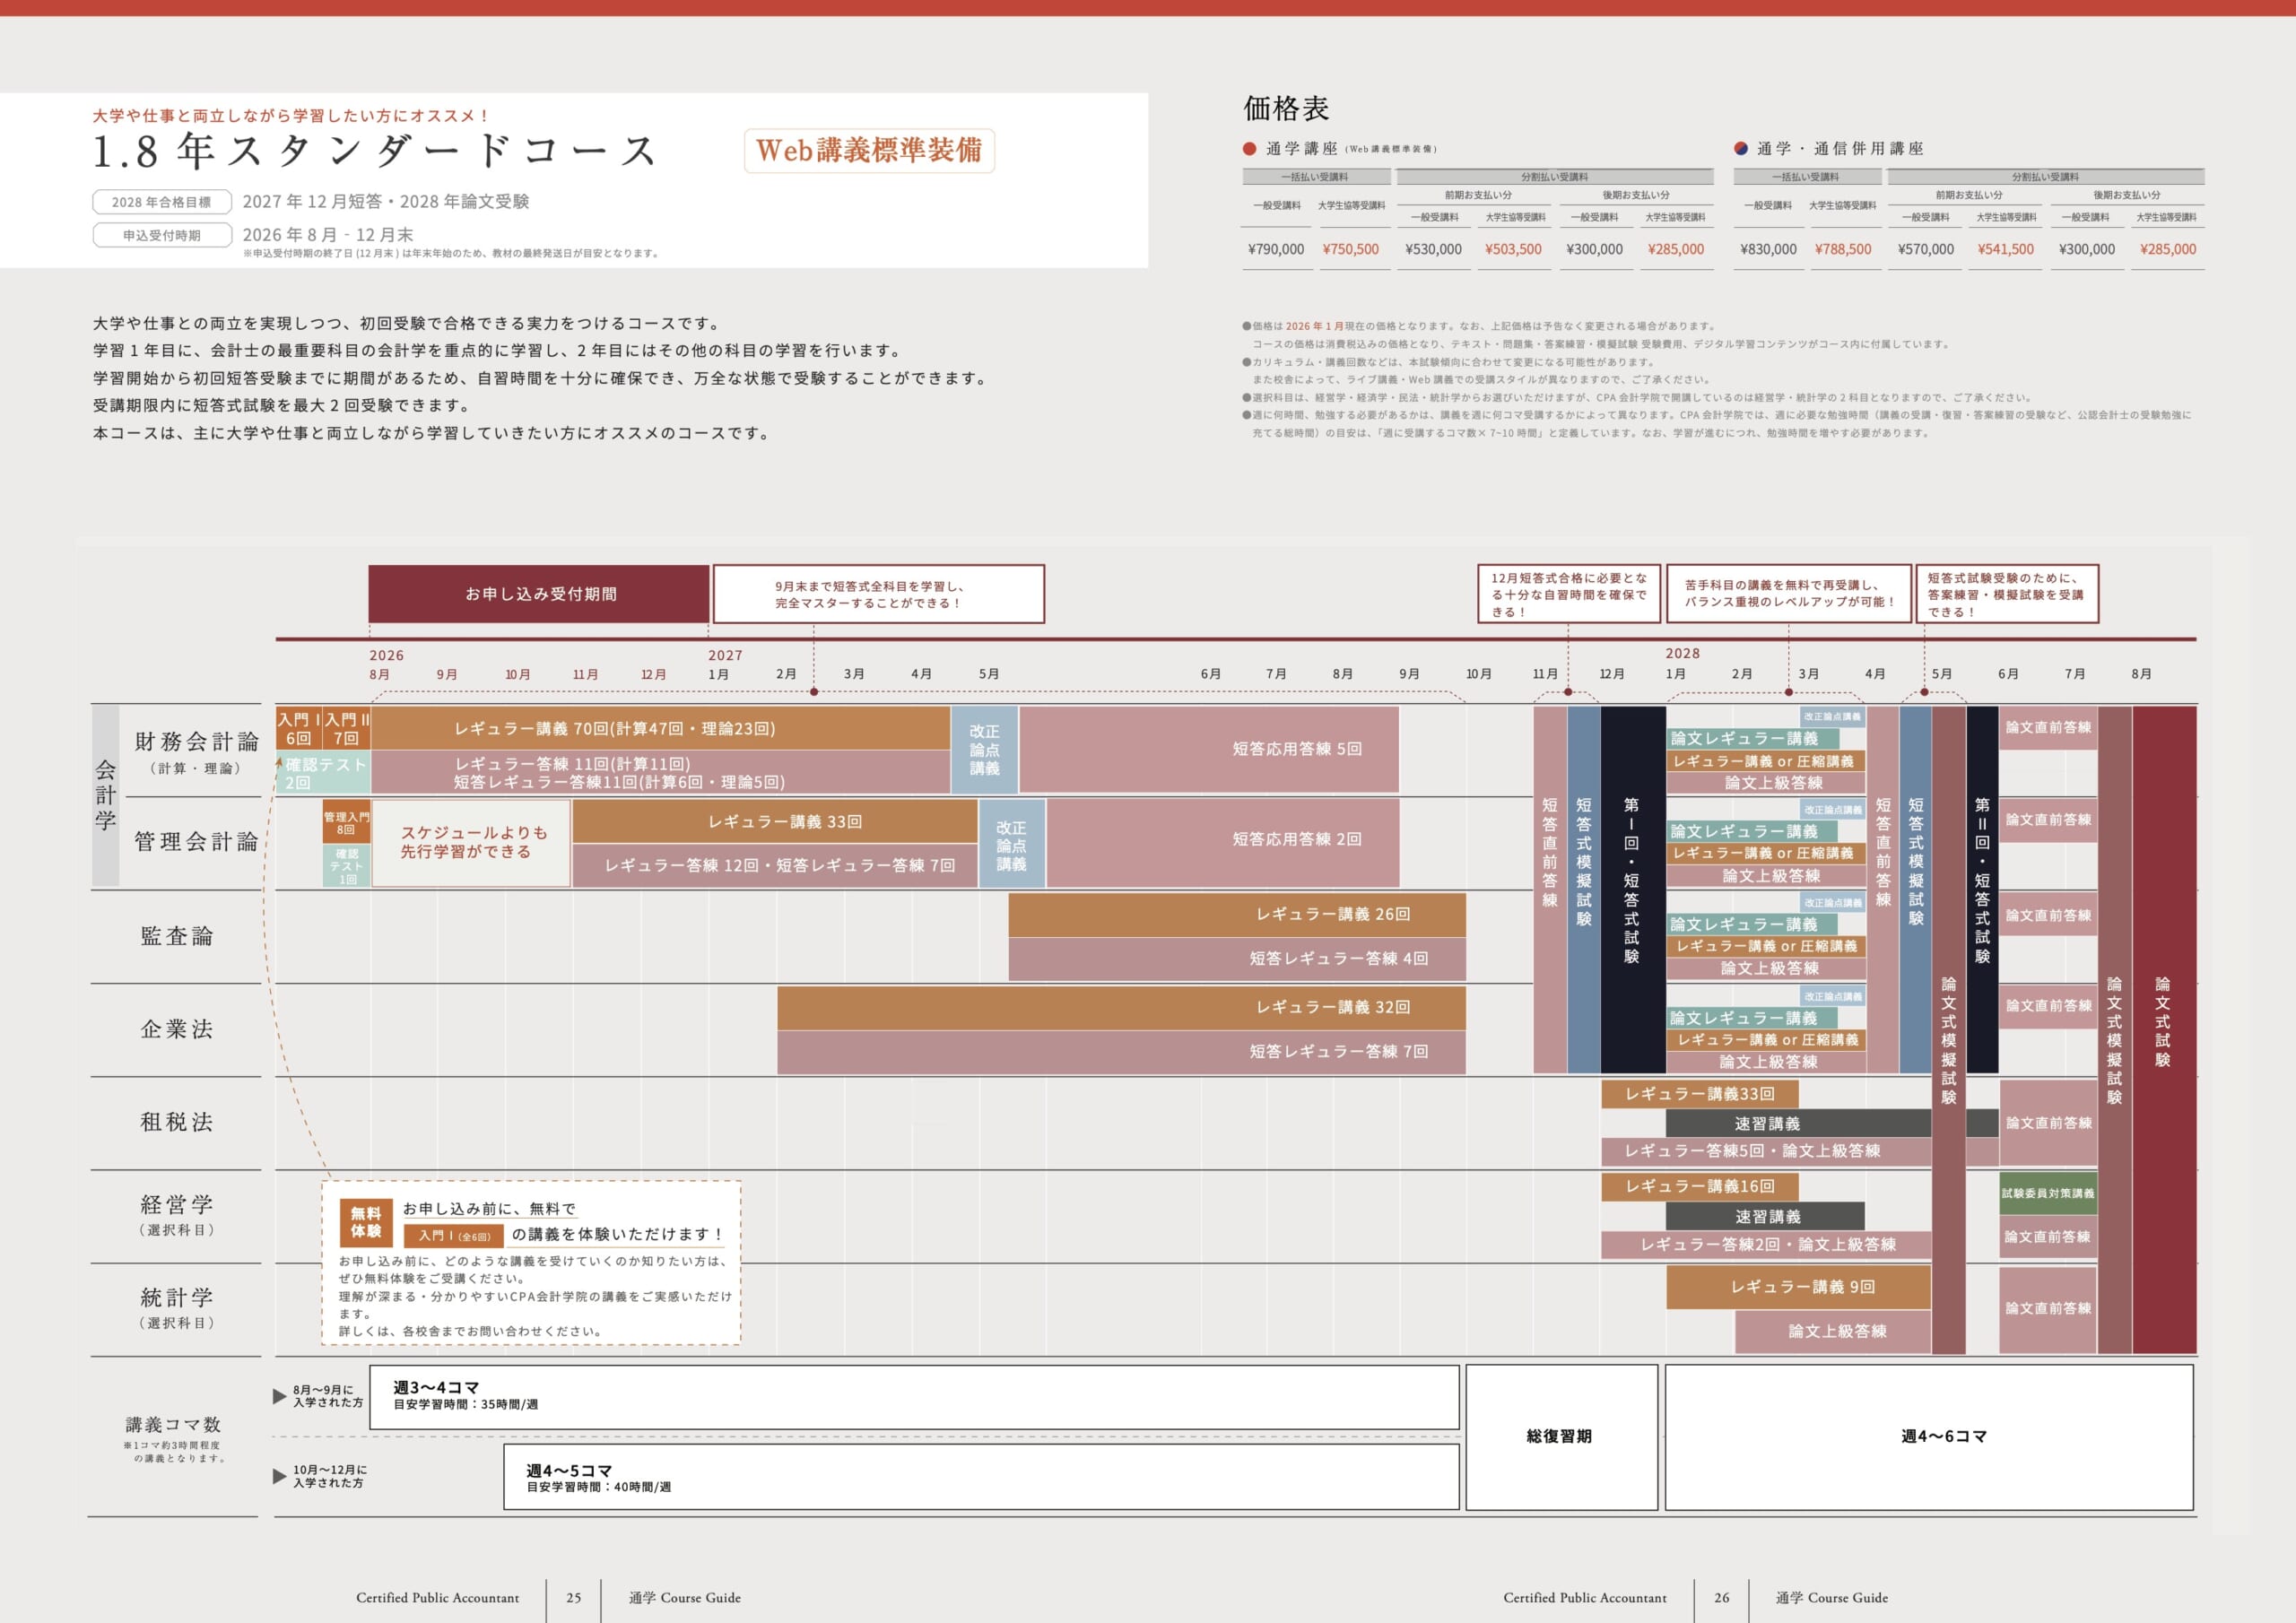
Task: Click the レギュラー講義 9回 bar
Action: 1798,1287
